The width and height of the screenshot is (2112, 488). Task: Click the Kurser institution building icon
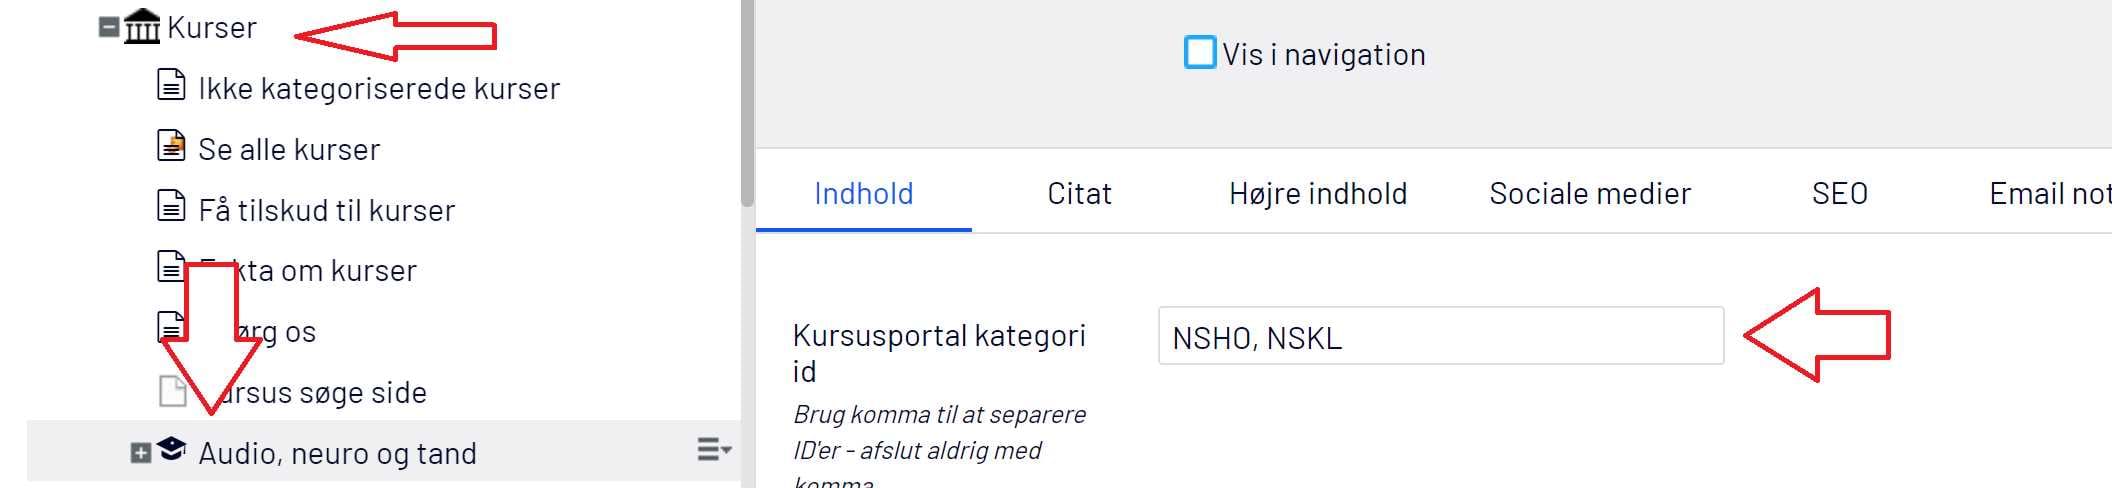(142, 27)
